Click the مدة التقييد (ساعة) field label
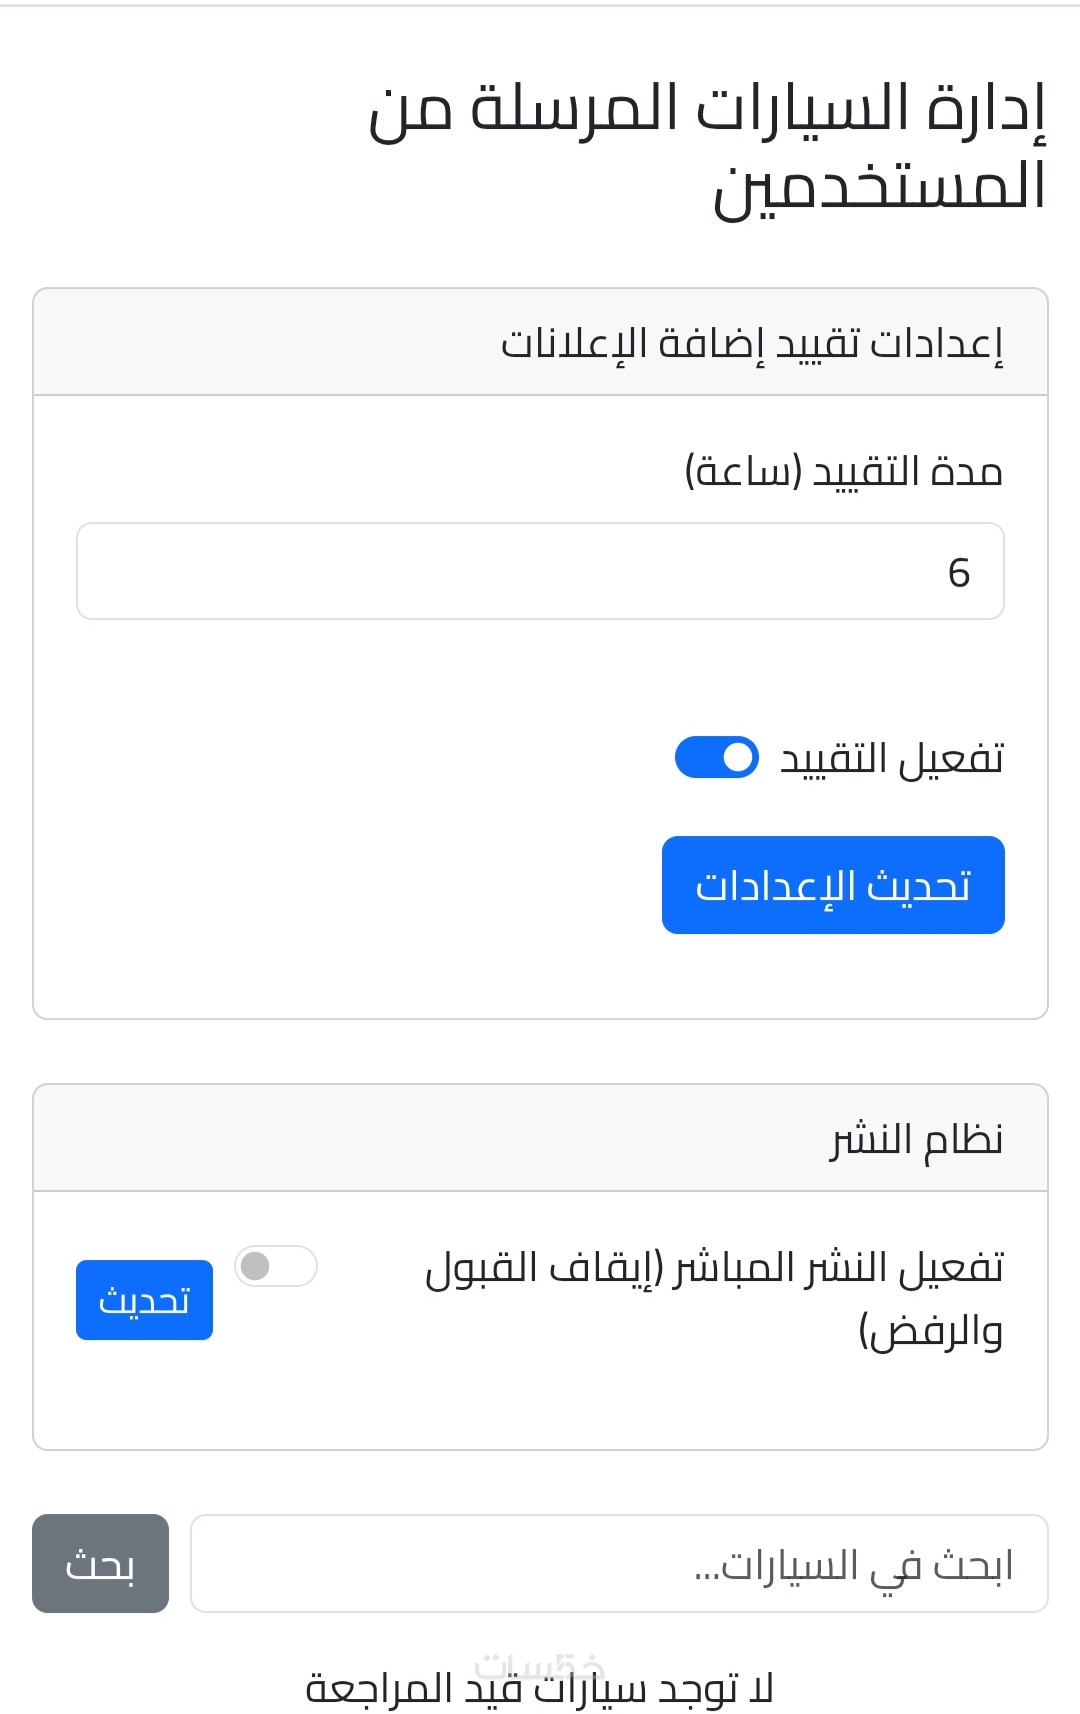The height and width of the screenshot is (1714, 1080). (x=844, y=471)
